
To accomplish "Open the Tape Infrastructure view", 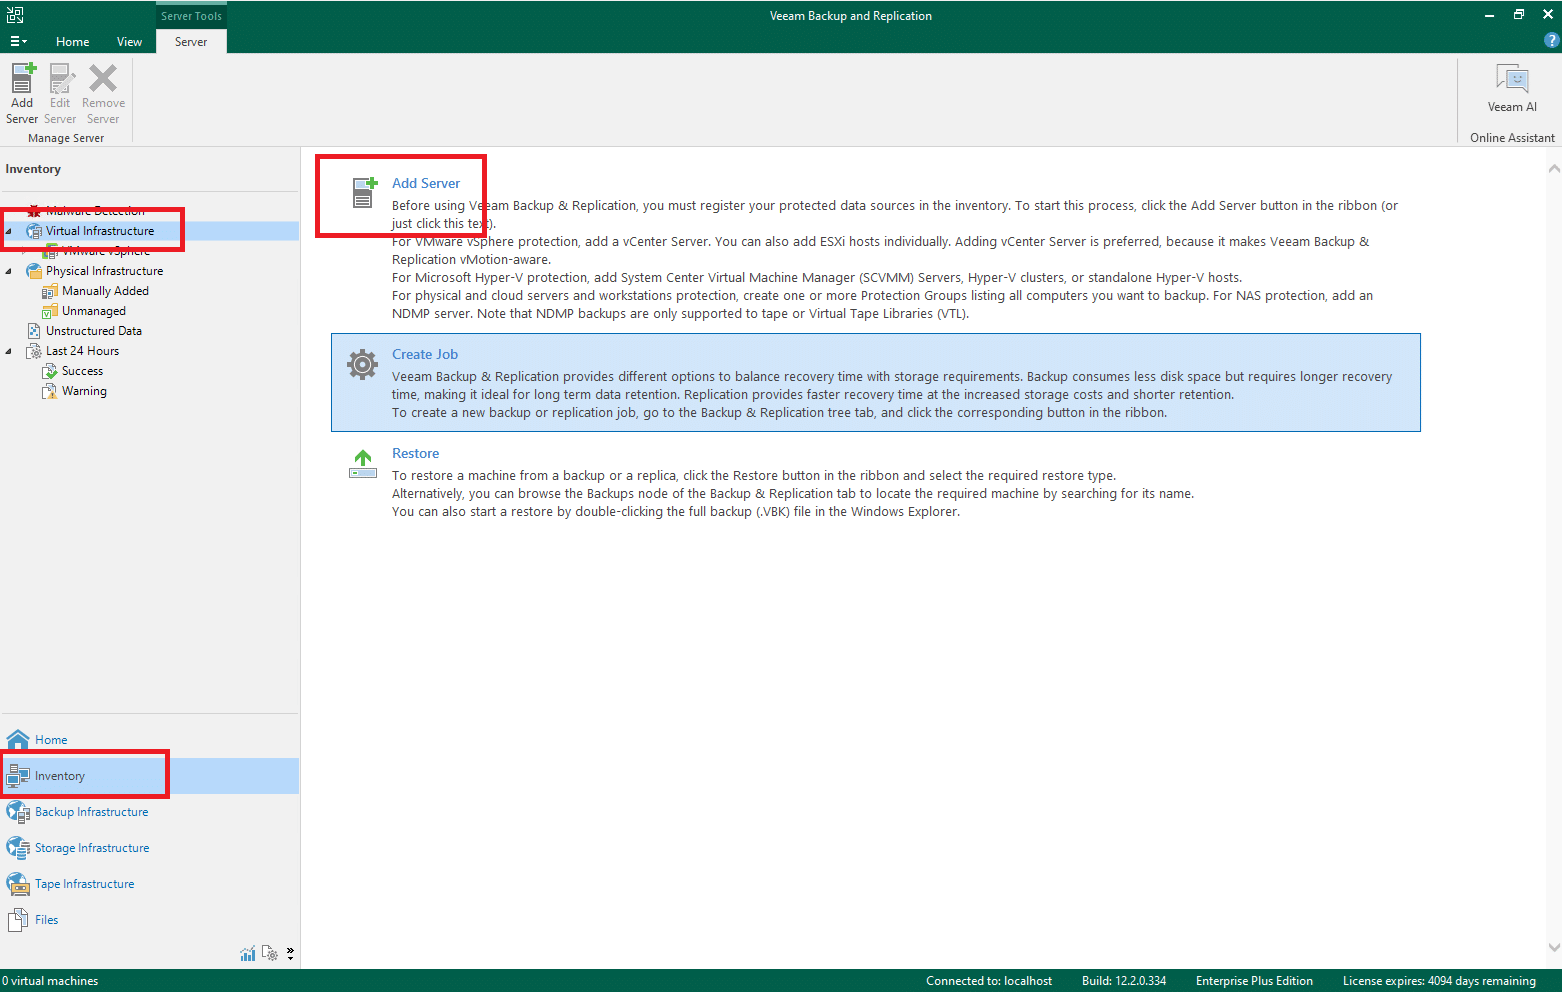I will (x=150, y=884).
